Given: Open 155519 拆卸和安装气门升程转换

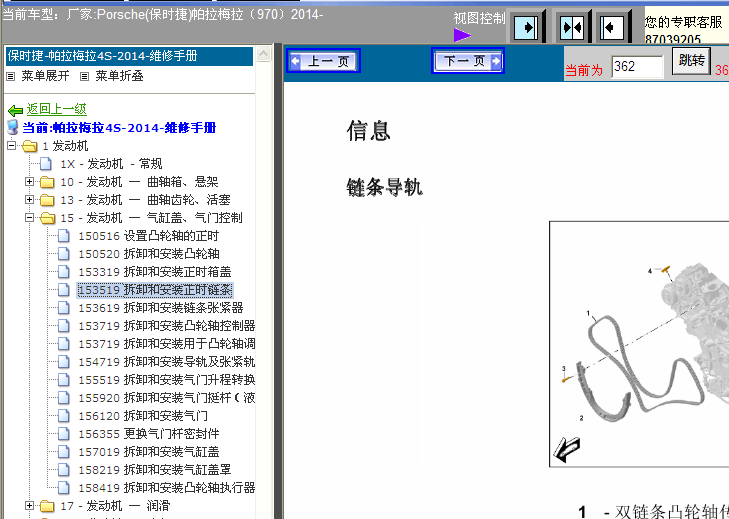Looking at the screenshot, I should pyautogui.click(x=166, y=380).
